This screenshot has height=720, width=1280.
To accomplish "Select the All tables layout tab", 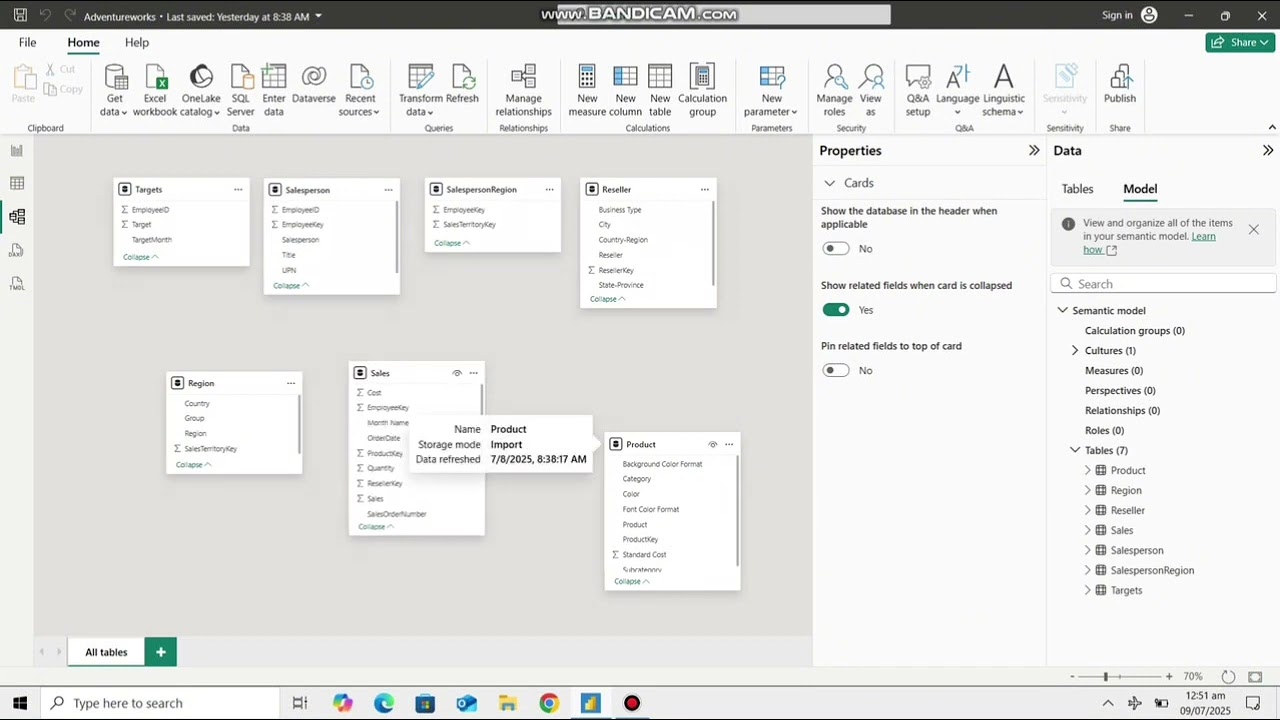I will pyautogui.click(x=106, y=652).
